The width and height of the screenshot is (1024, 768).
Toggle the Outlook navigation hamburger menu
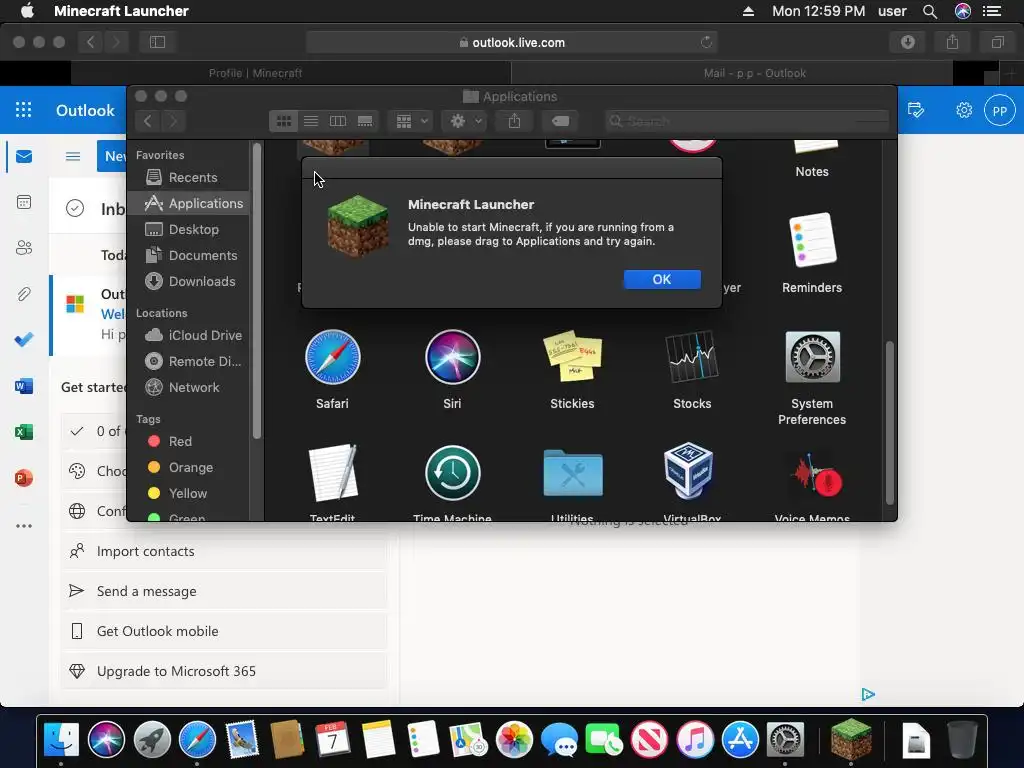73,156
